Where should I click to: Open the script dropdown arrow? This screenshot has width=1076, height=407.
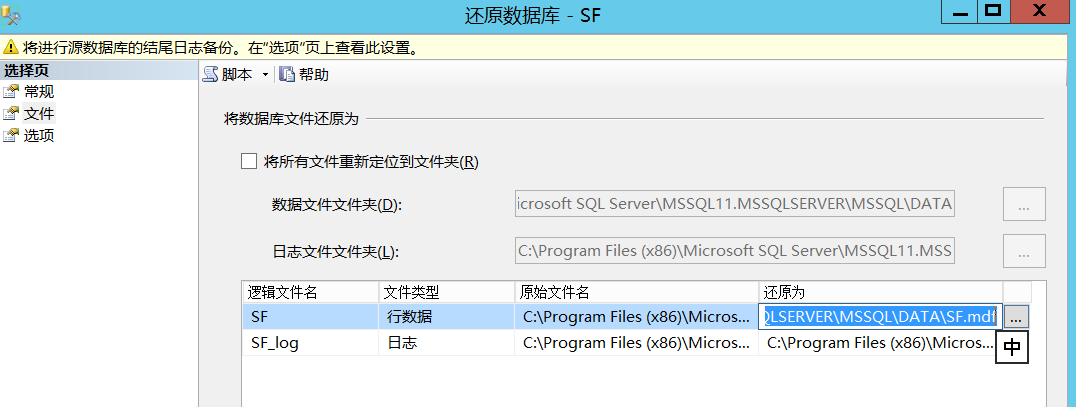(x=265, y=75)
